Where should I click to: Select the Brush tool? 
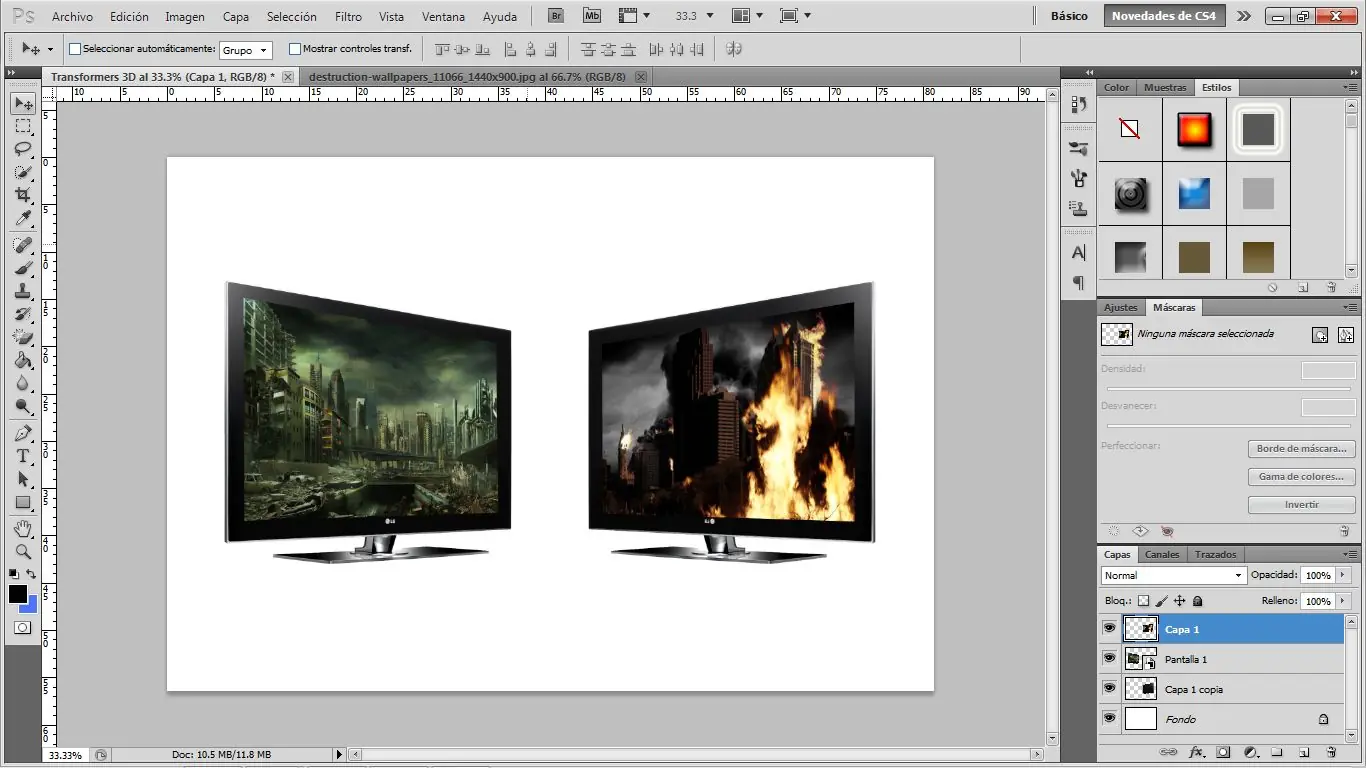[x=23, y=268]
